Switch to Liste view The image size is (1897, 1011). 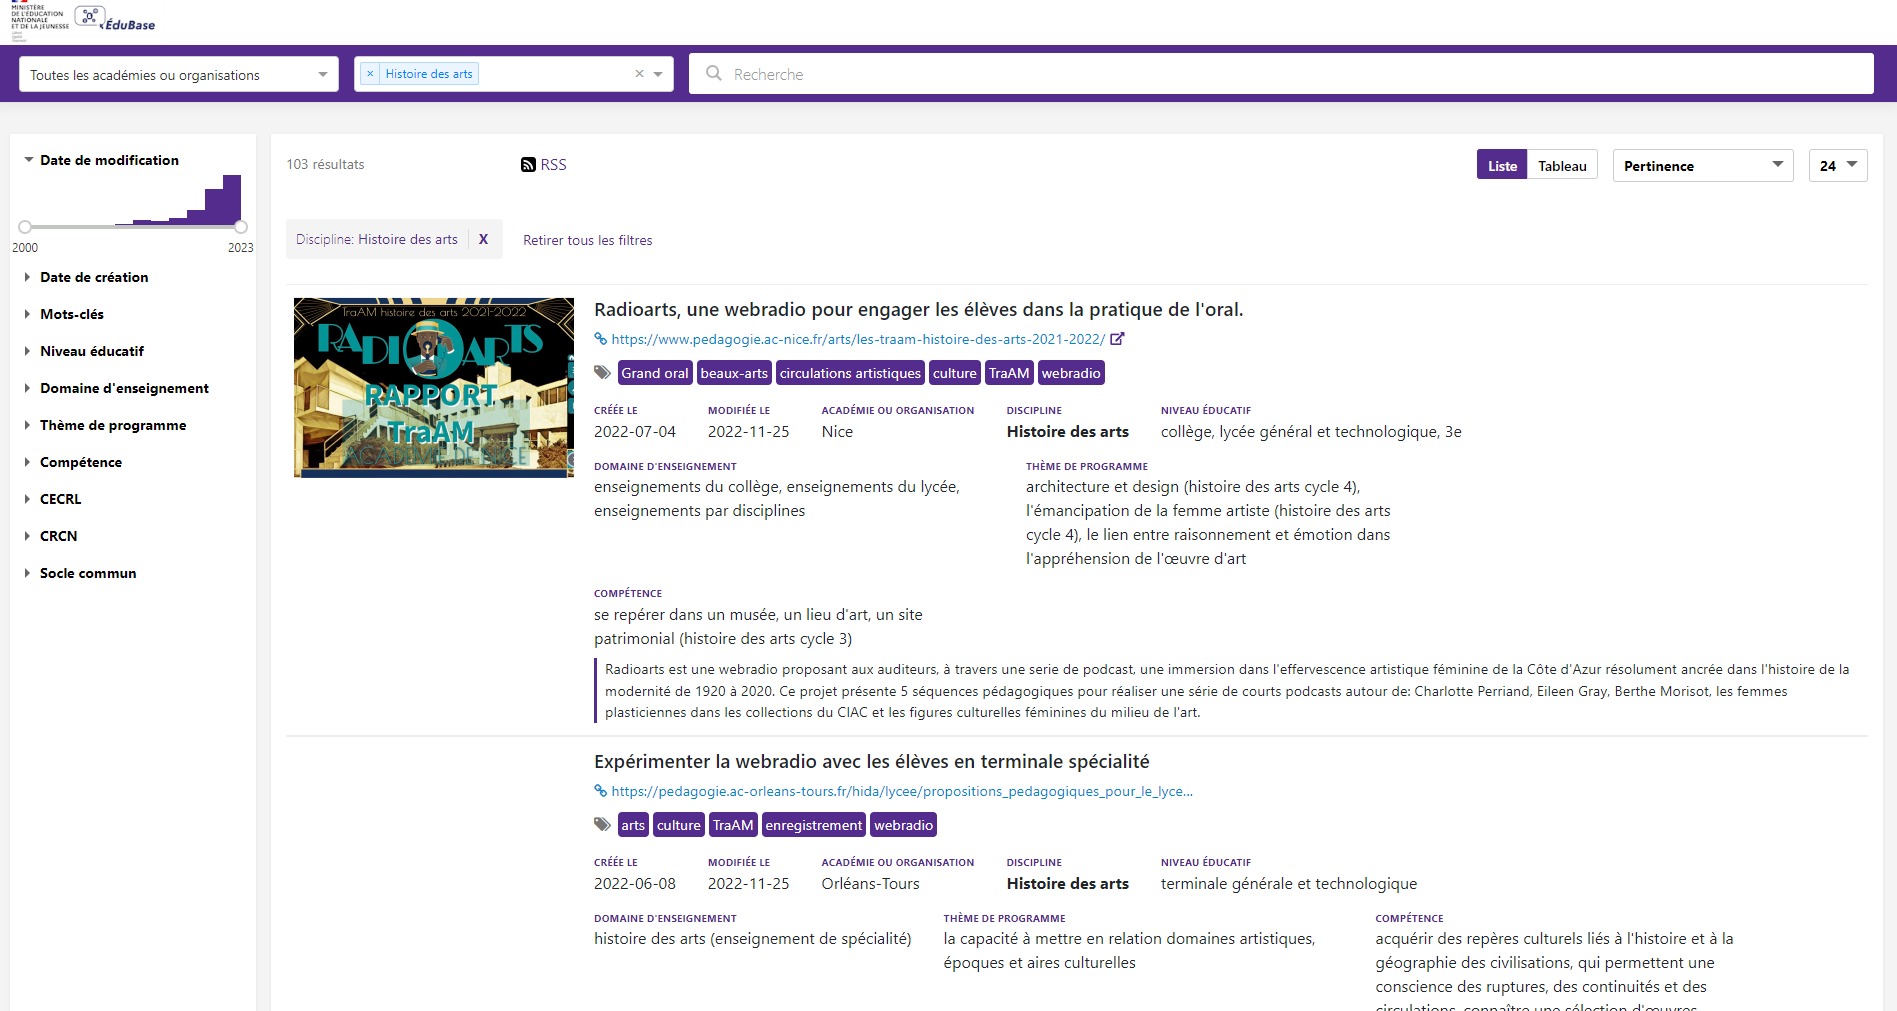tap(1502, 165)
